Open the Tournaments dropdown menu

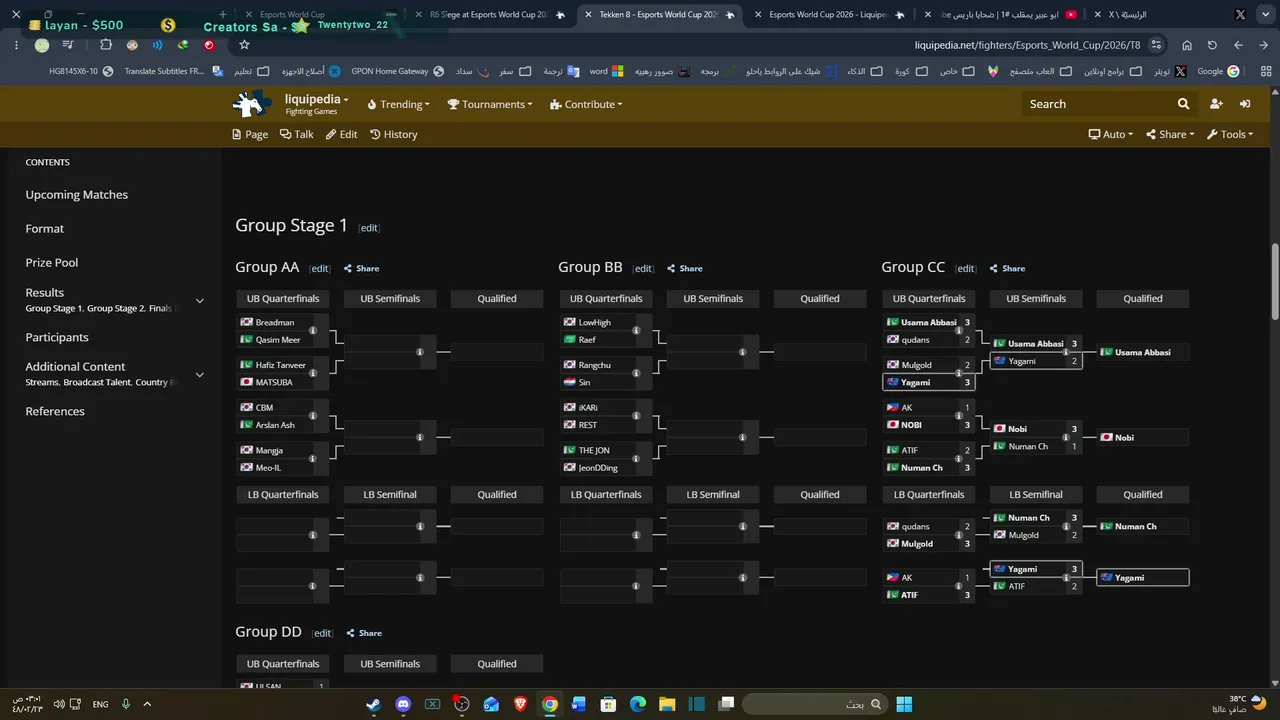(489, 104)
